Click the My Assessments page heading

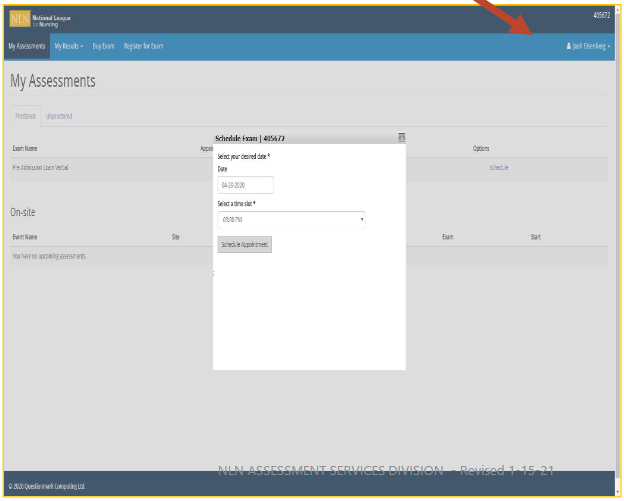coord(53,81)
